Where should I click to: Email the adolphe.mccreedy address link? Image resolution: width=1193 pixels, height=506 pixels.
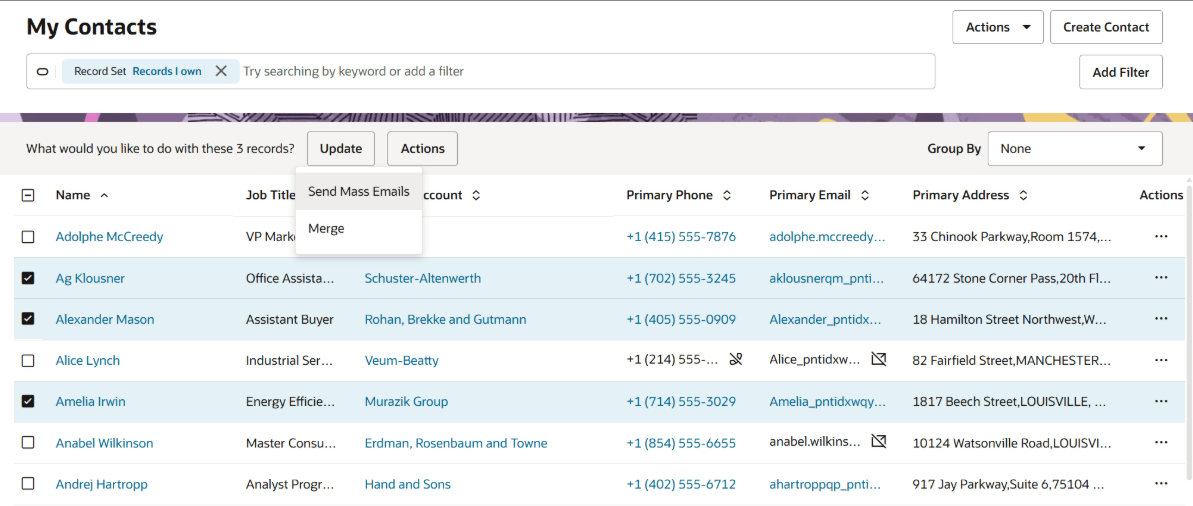(827, 237)
